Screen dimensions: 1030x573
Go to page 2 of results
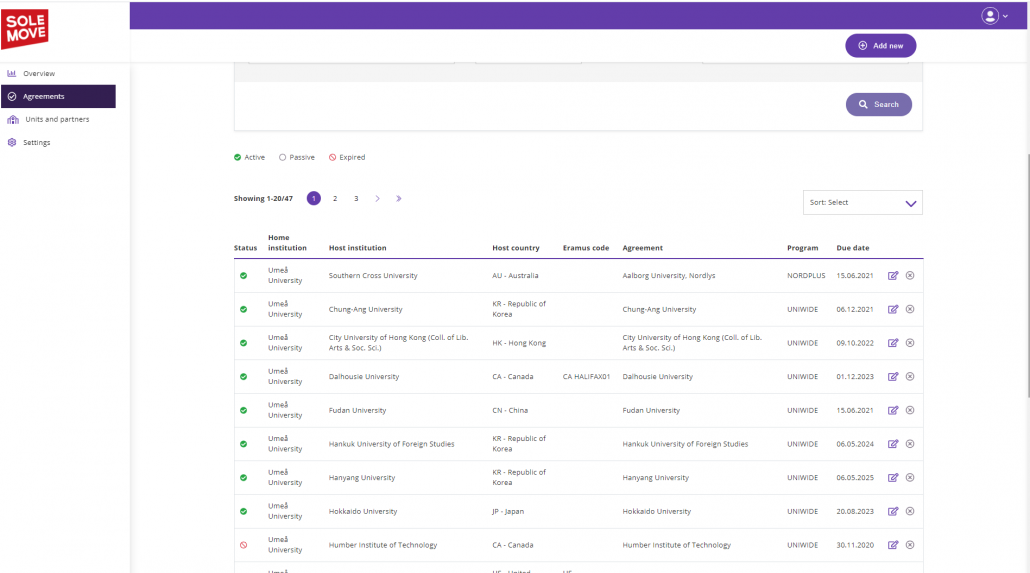[x=335, y=198]
